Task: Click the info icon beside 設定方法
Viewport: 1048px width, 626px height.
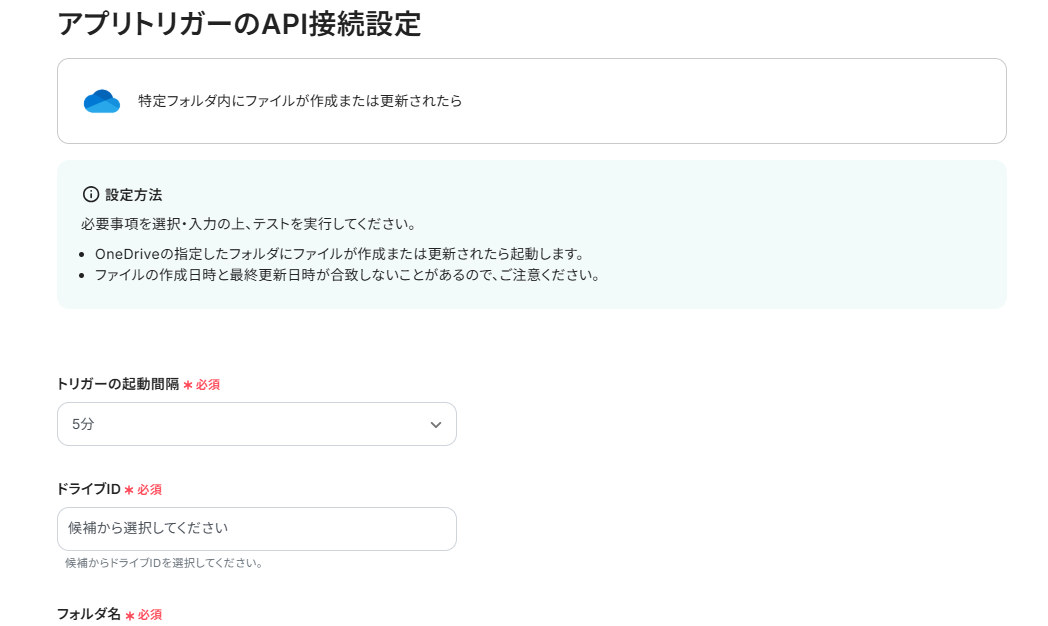Action: [91, 194]
